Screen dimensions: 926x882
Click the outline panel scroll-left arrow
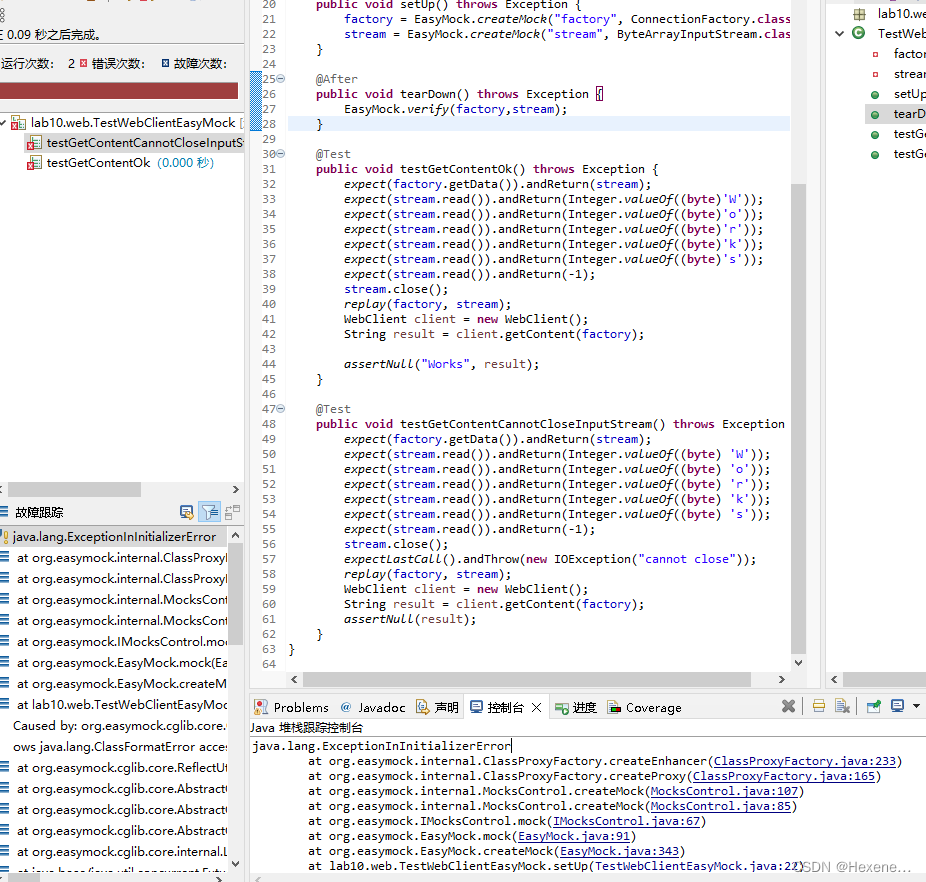[834, 679]
